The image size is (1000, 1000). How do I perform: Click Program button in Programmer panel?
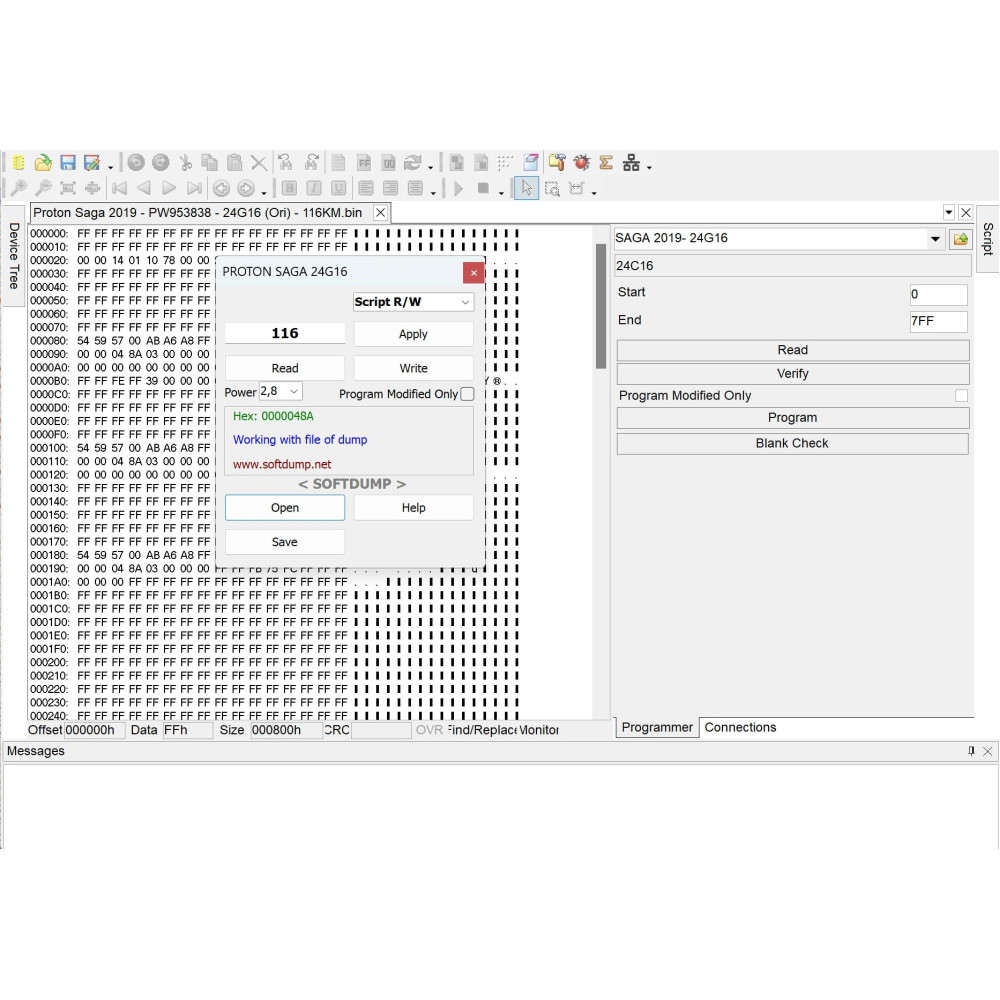(x=793, y=418)
